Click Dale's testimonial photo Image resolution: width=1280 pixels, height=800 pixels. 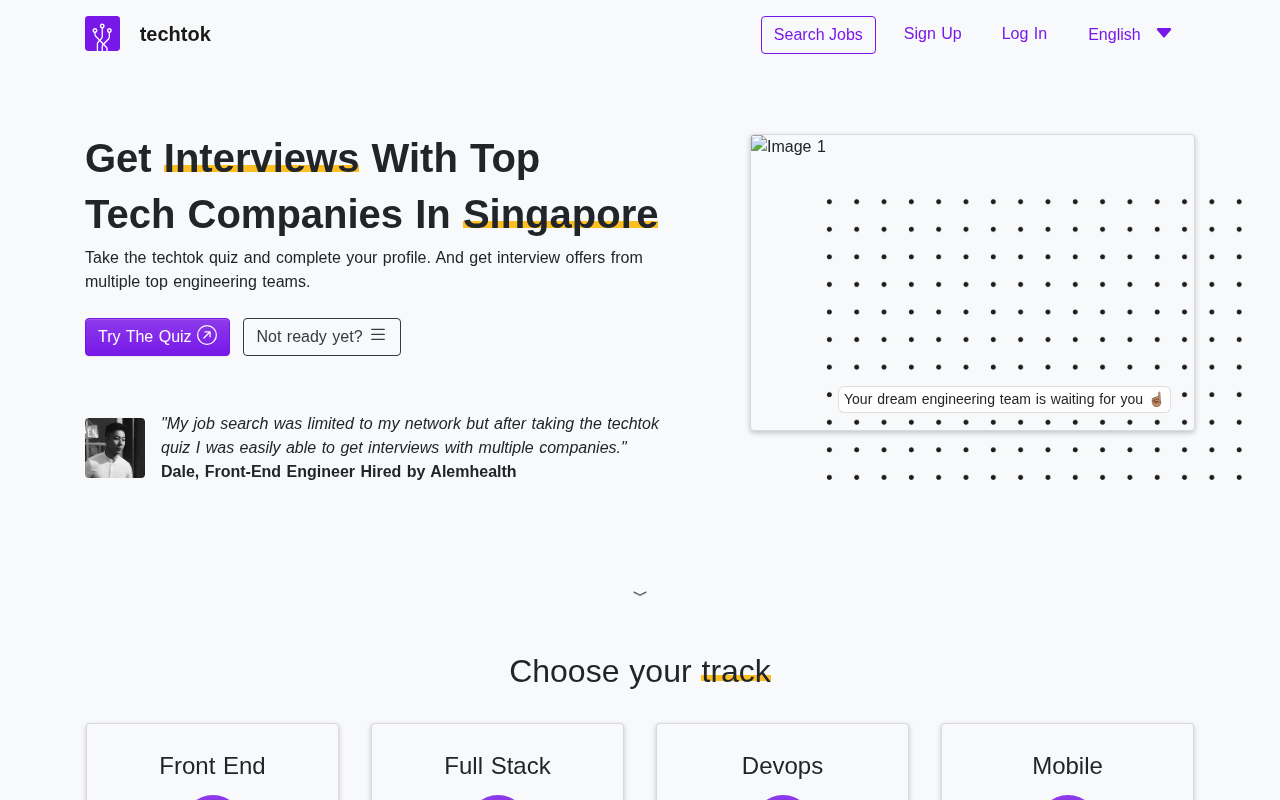point(115,448)
